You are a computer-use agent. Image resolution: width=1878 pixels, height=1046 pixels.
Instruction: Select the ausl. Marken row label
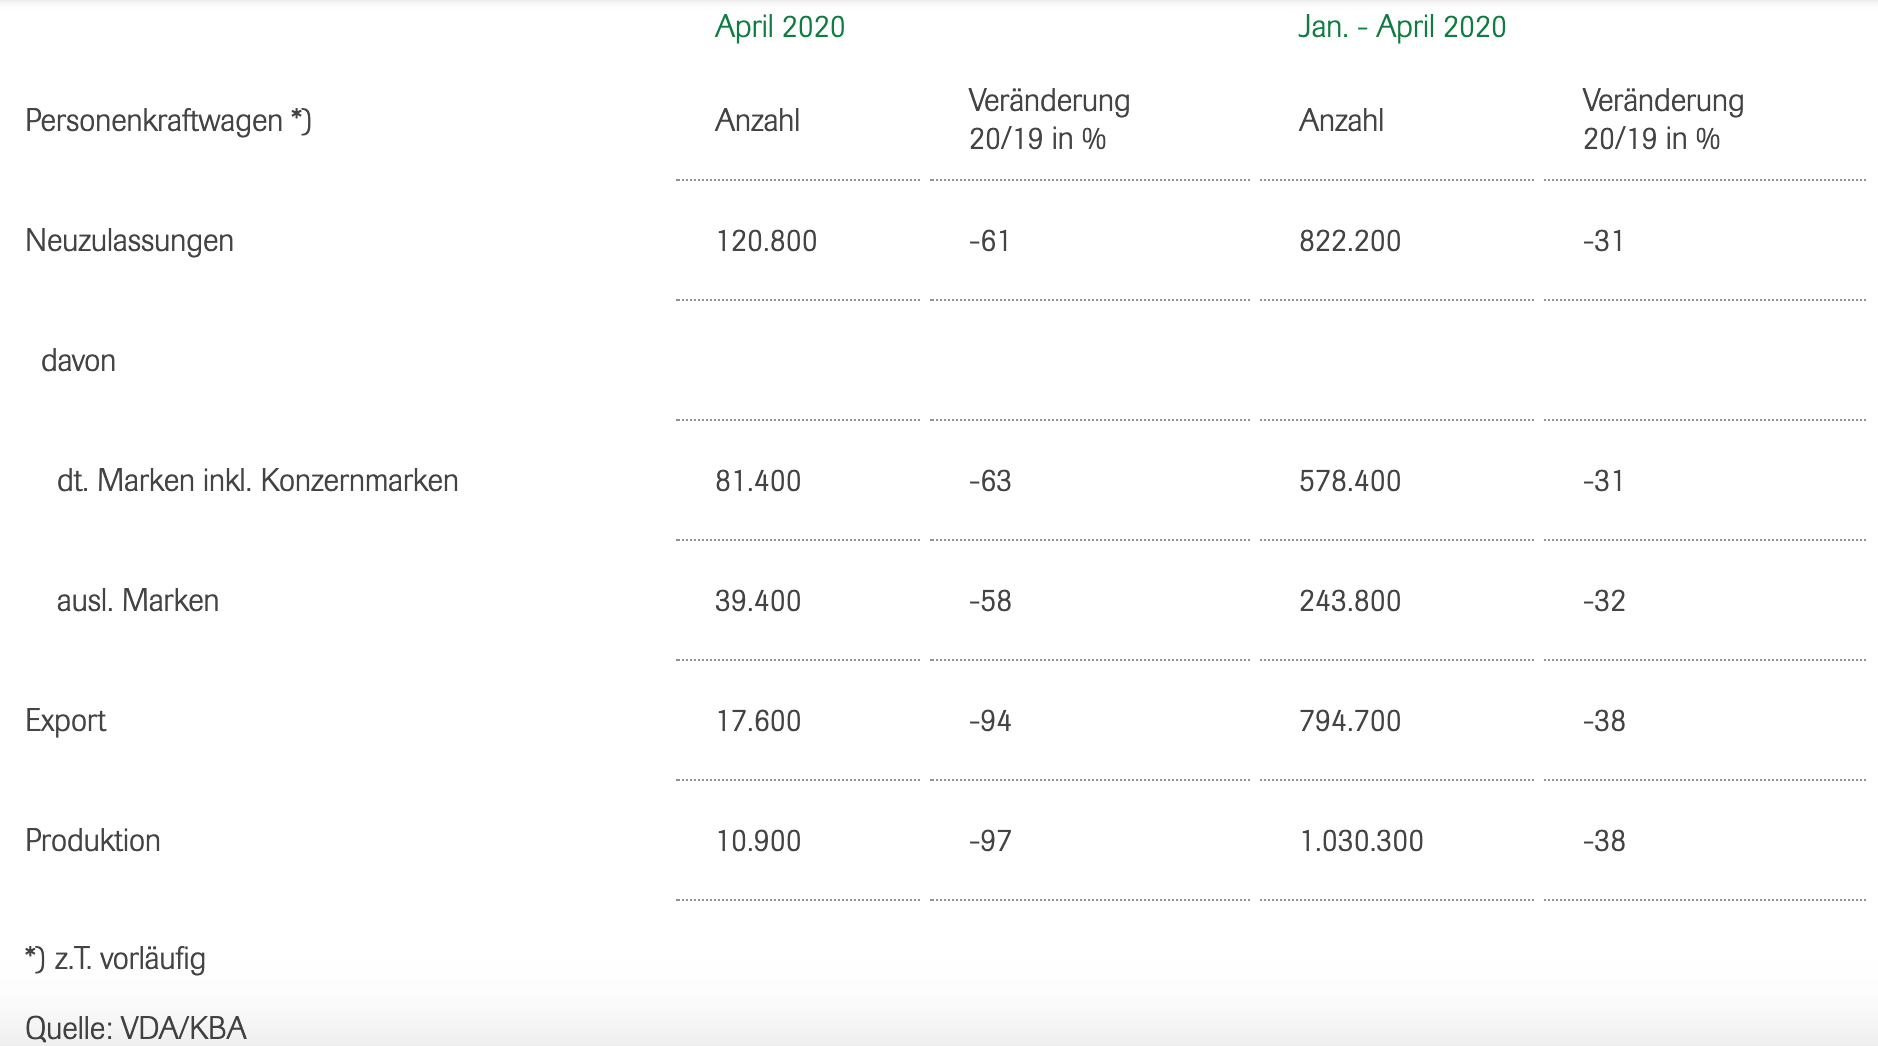[x=138, y=601]
